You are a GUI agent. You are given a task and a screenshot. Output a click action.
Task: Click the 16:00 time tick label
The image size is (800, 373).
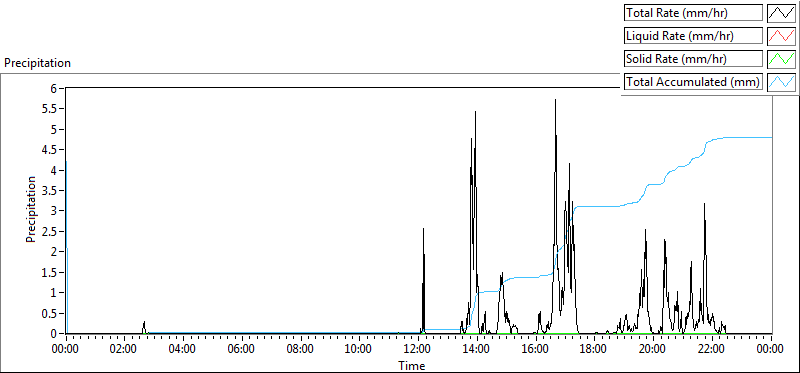click(536, 350)
